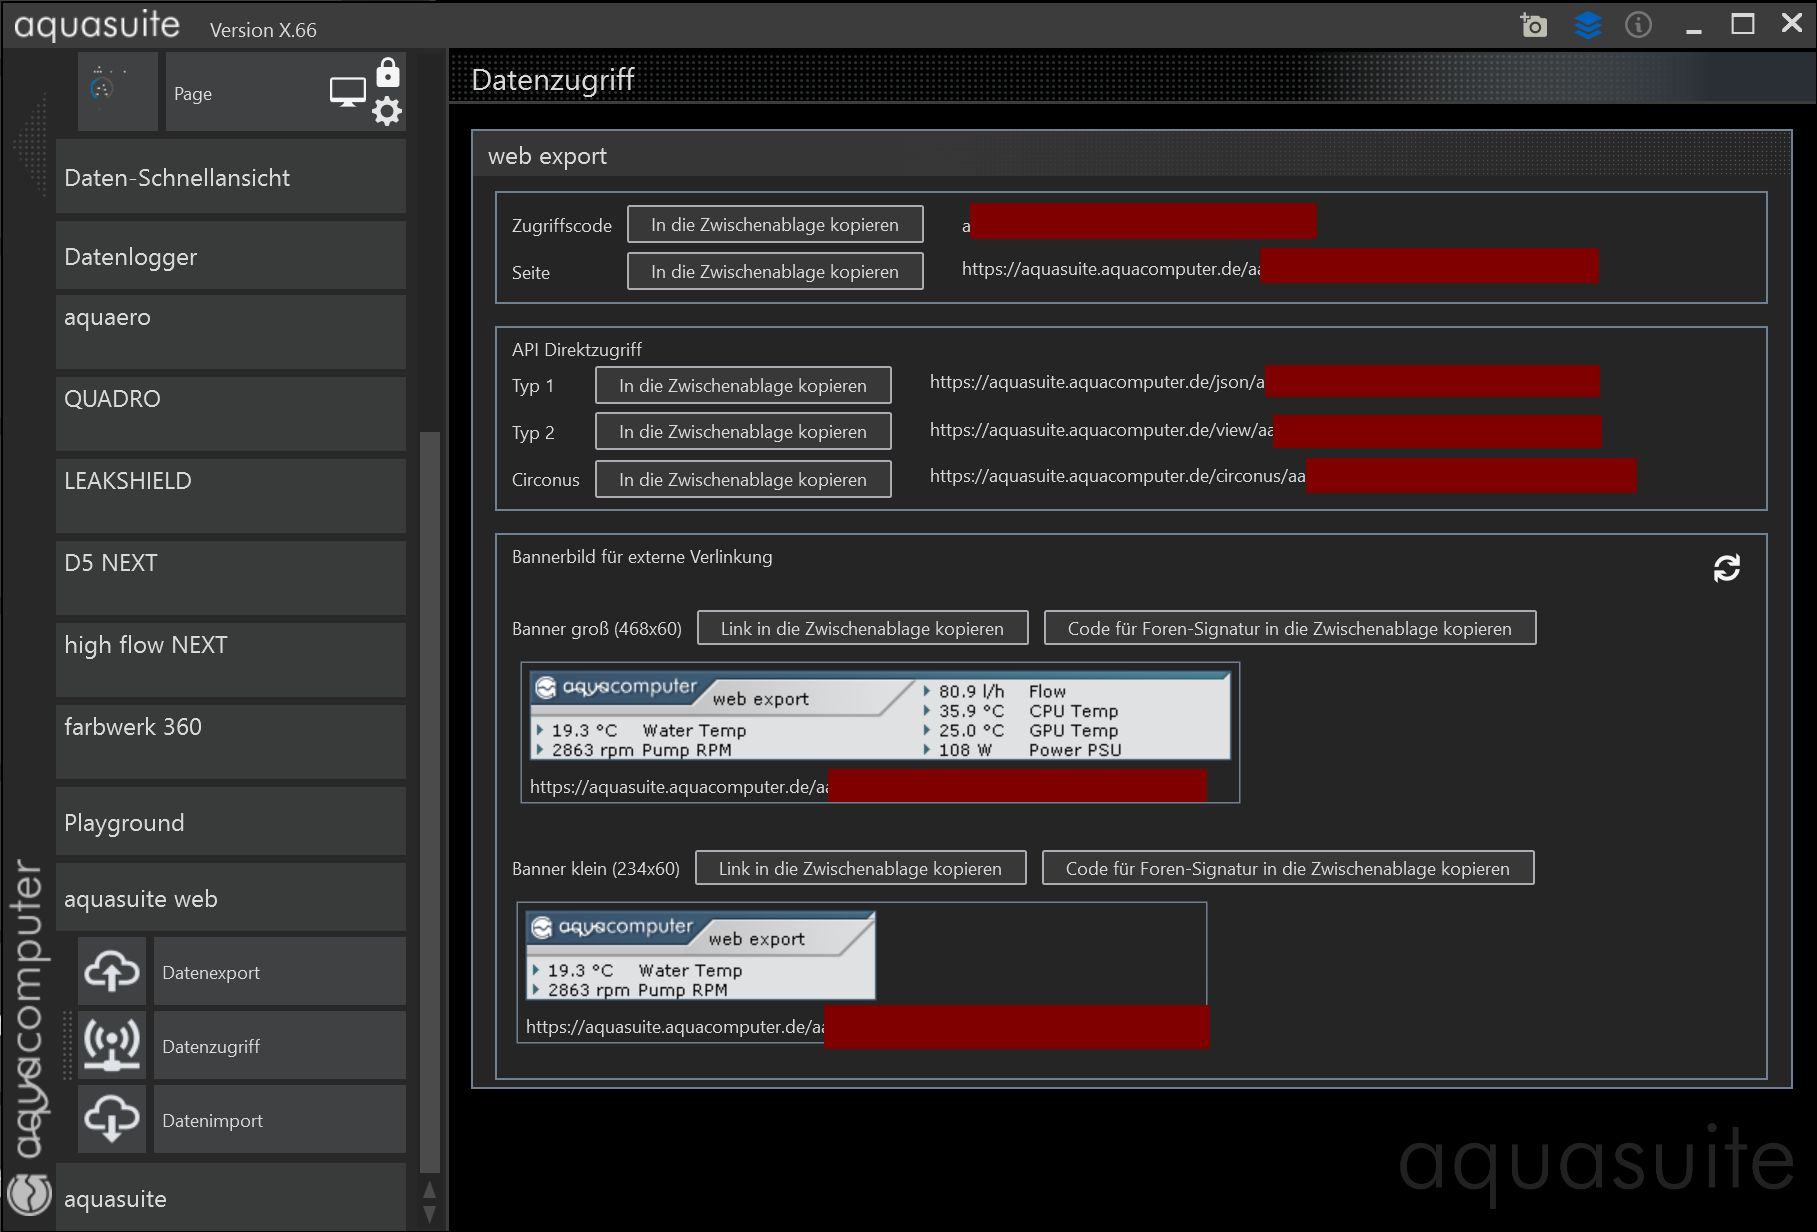This screenshot has width=1817, height=1232.
Task: Open the blue layers icon in the title bar
Action: click(x=1588, y=25)
